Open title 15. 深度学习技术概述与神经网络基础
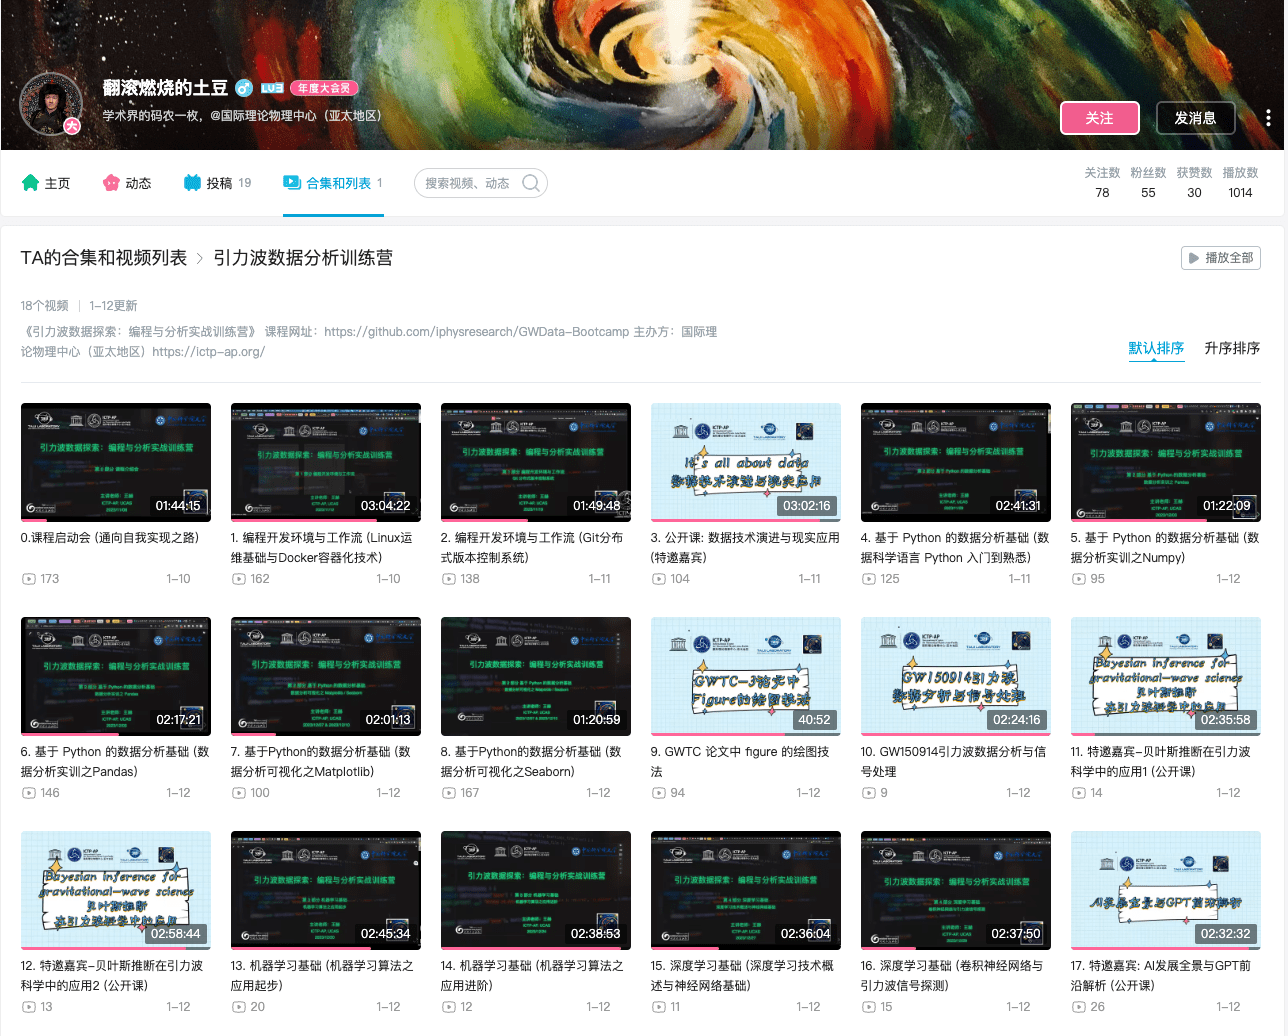The height and width of the screenshot is (1036, 1288). (743, 976)
